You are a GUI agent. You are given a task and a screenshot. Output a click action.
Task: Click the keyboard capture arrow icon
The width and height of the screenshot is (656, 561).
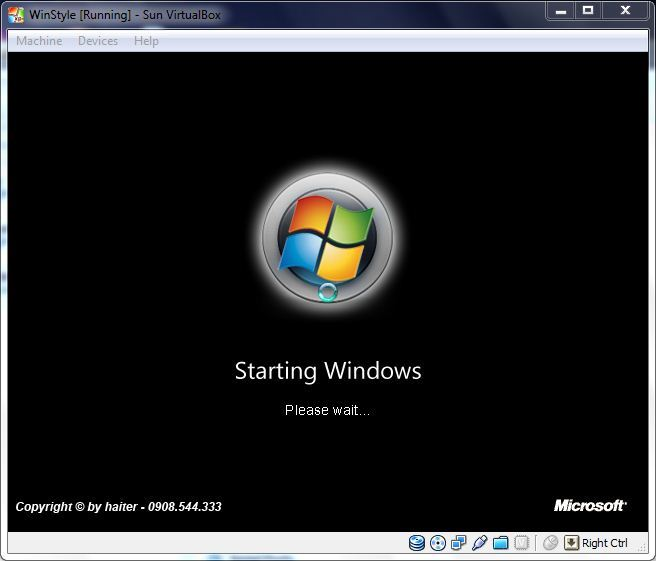pos(571,543)
